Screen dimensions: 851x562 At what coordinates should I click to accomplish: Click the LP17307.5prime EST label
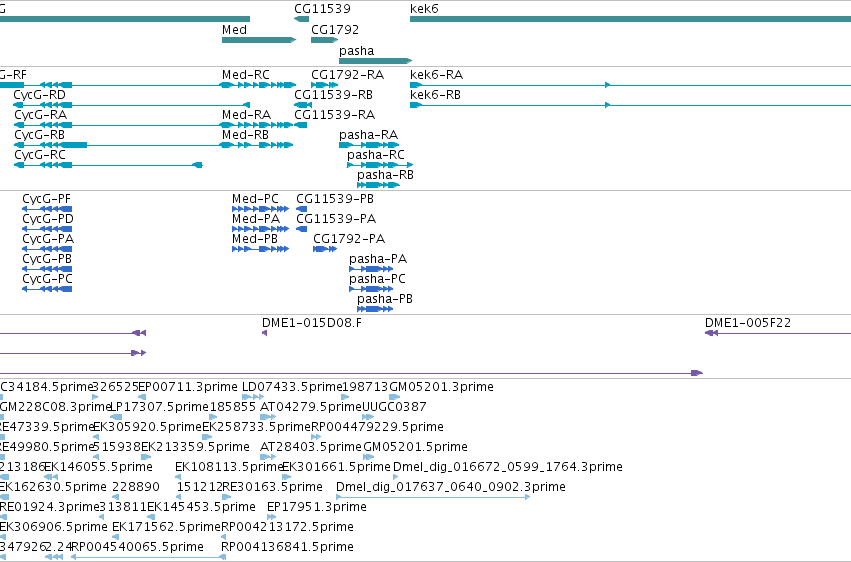click(x=160, y=407)
